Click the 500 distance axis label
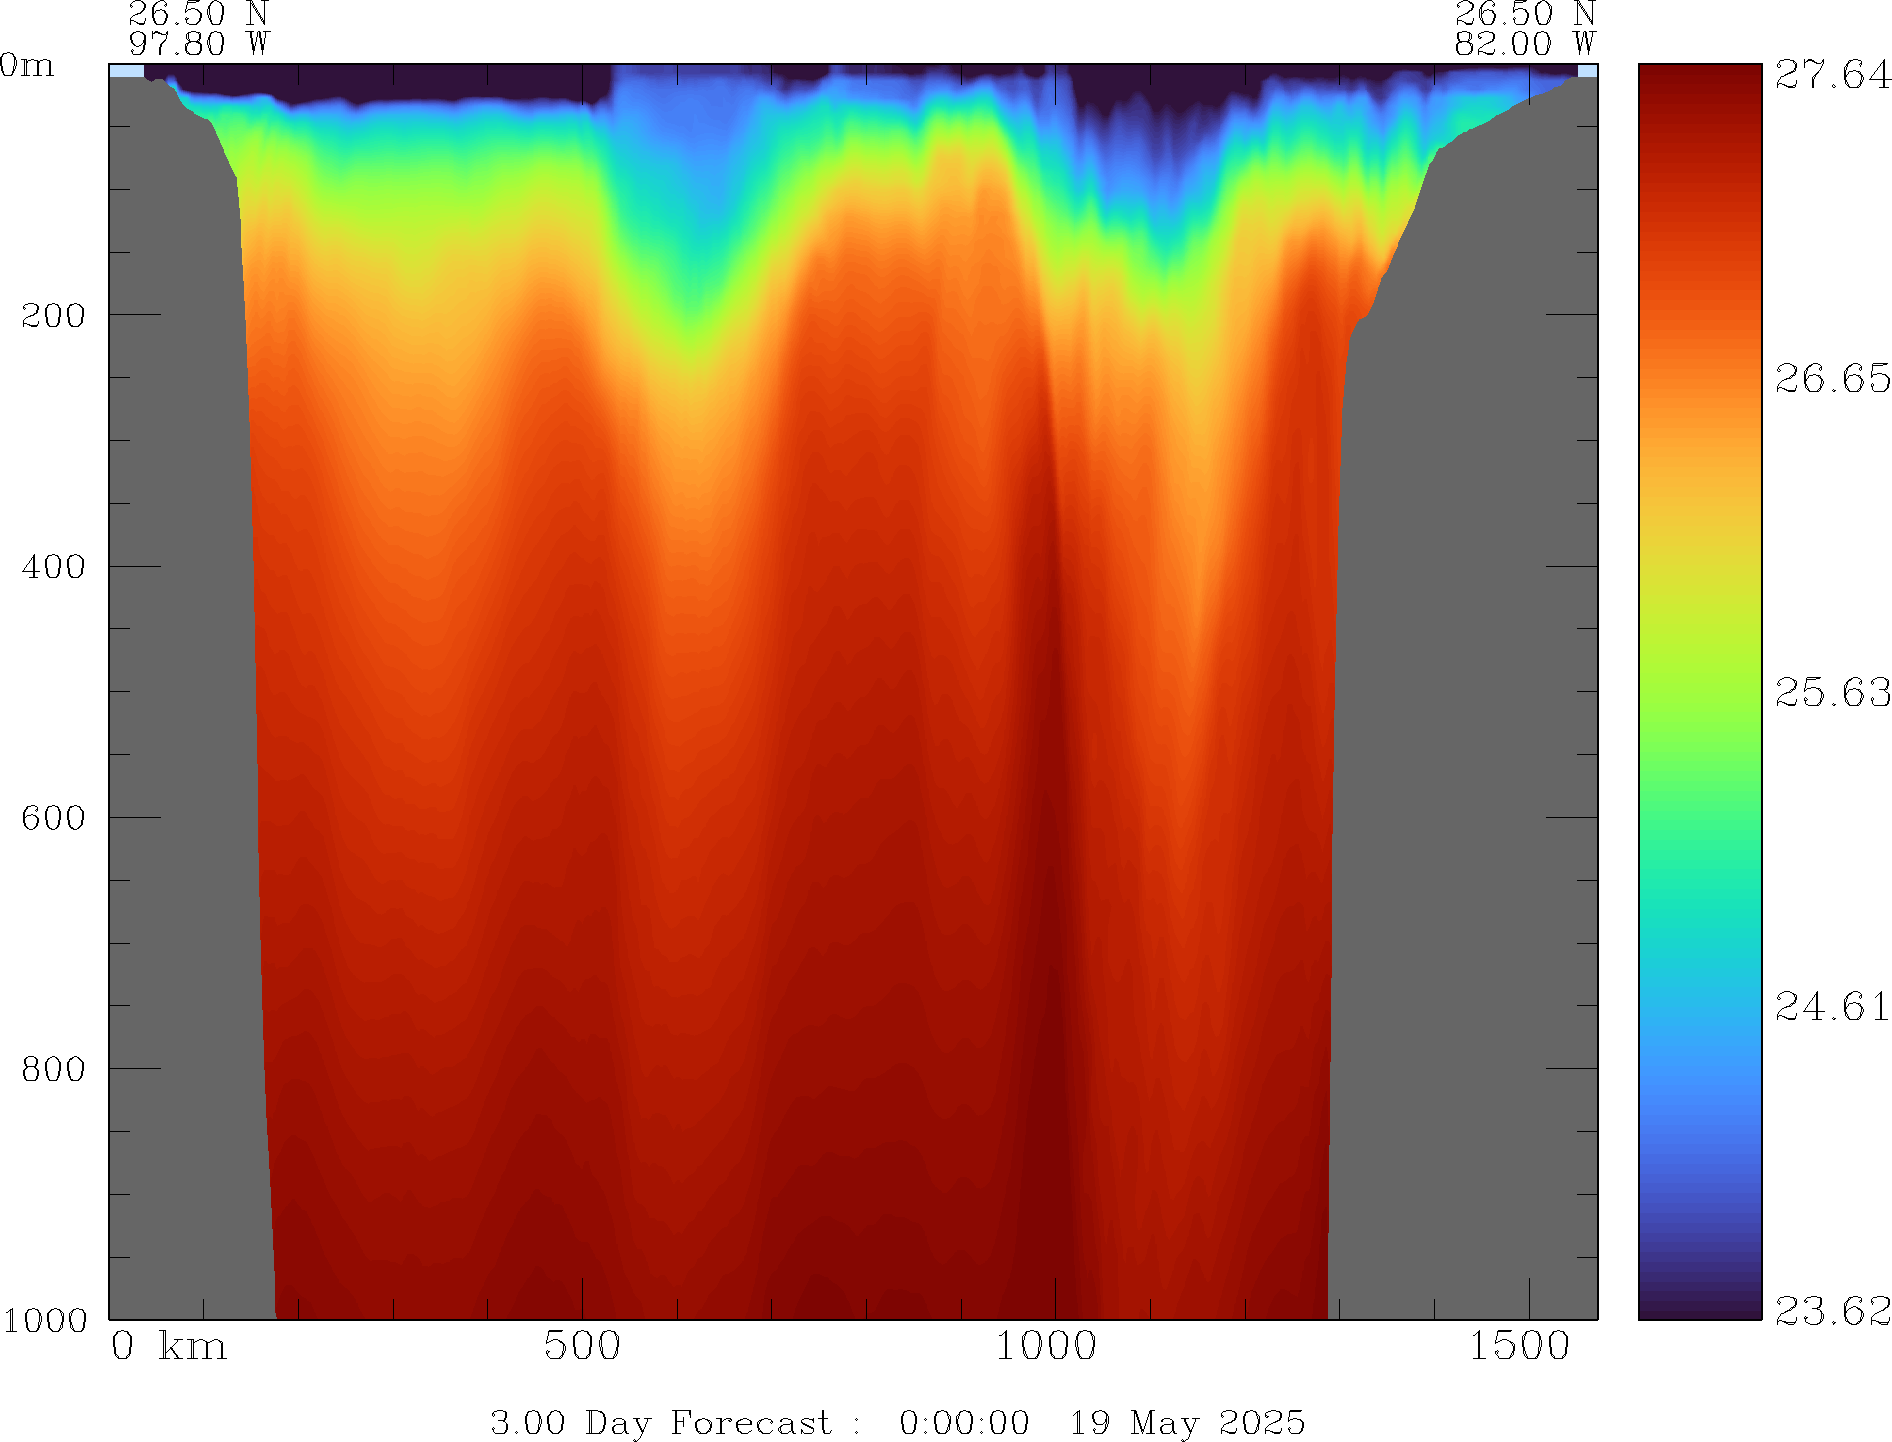 [x=582, y=1347]
